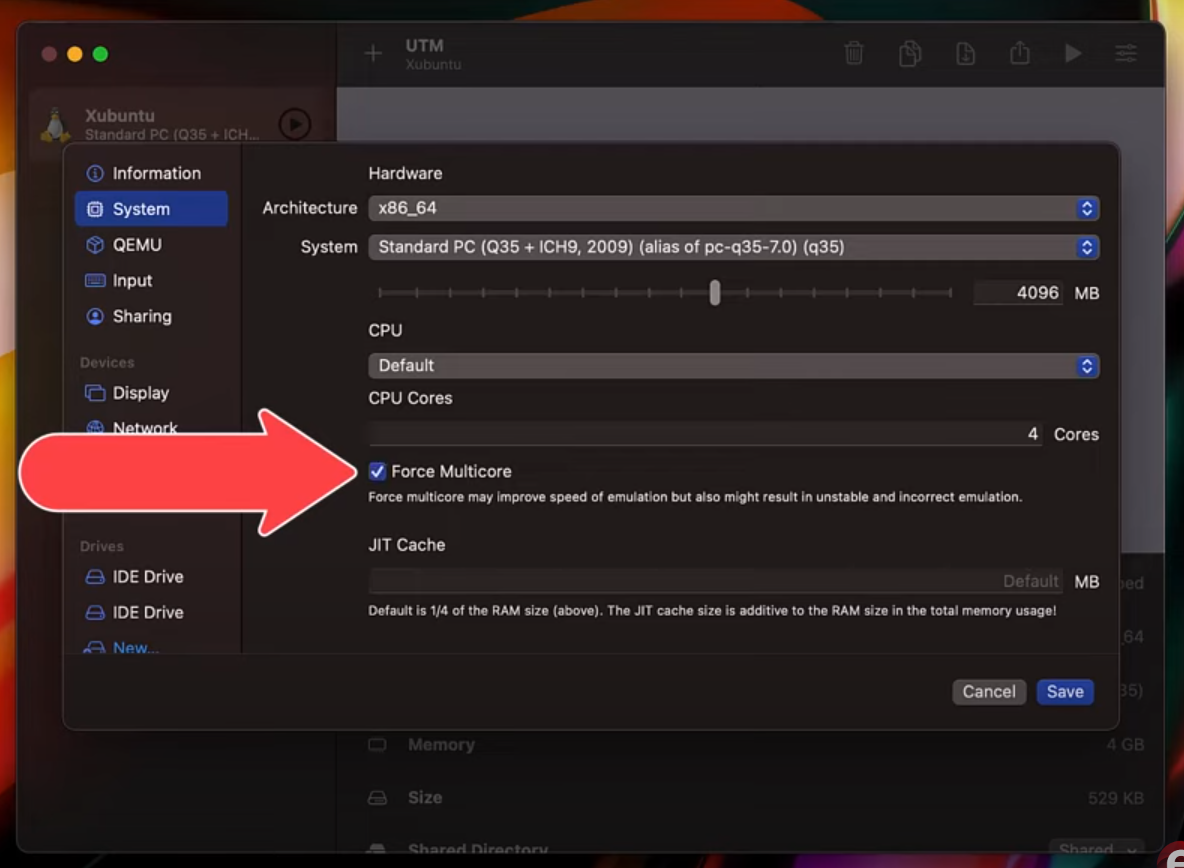Click the 4096 MB memory field
Screen dimensions: 1184x868
pos(1019,293)
